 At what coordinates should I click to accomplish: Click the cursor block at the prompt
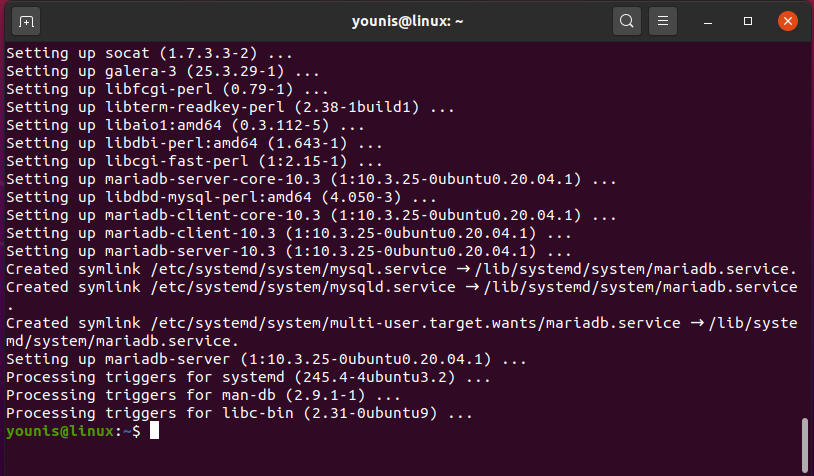153,431
